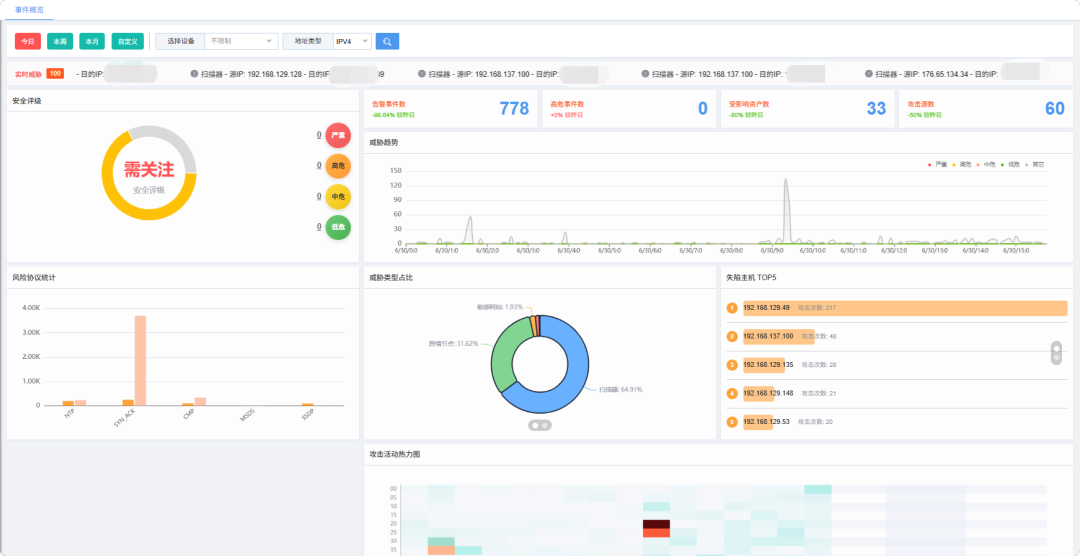Image resolution: width=1080 pixels, height=556 pixels.
Task: Filter events by 本月
Action: point(92,41)
